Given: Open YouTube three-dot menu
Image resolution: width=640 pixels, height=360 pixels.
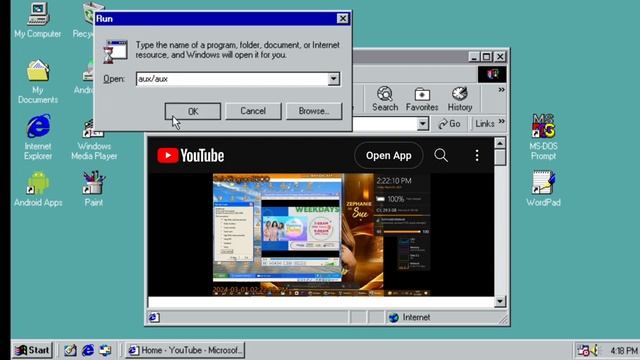Looking at the screenshot, I should coord(477,155).
